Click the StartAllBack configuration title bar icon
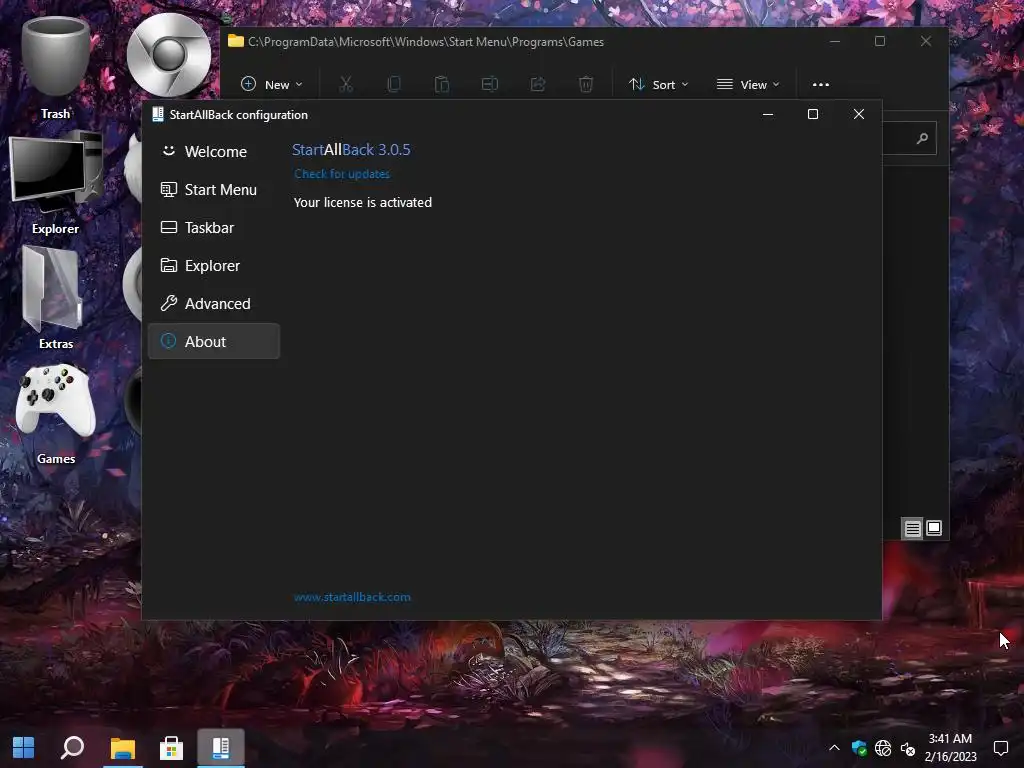 point(157,114)
